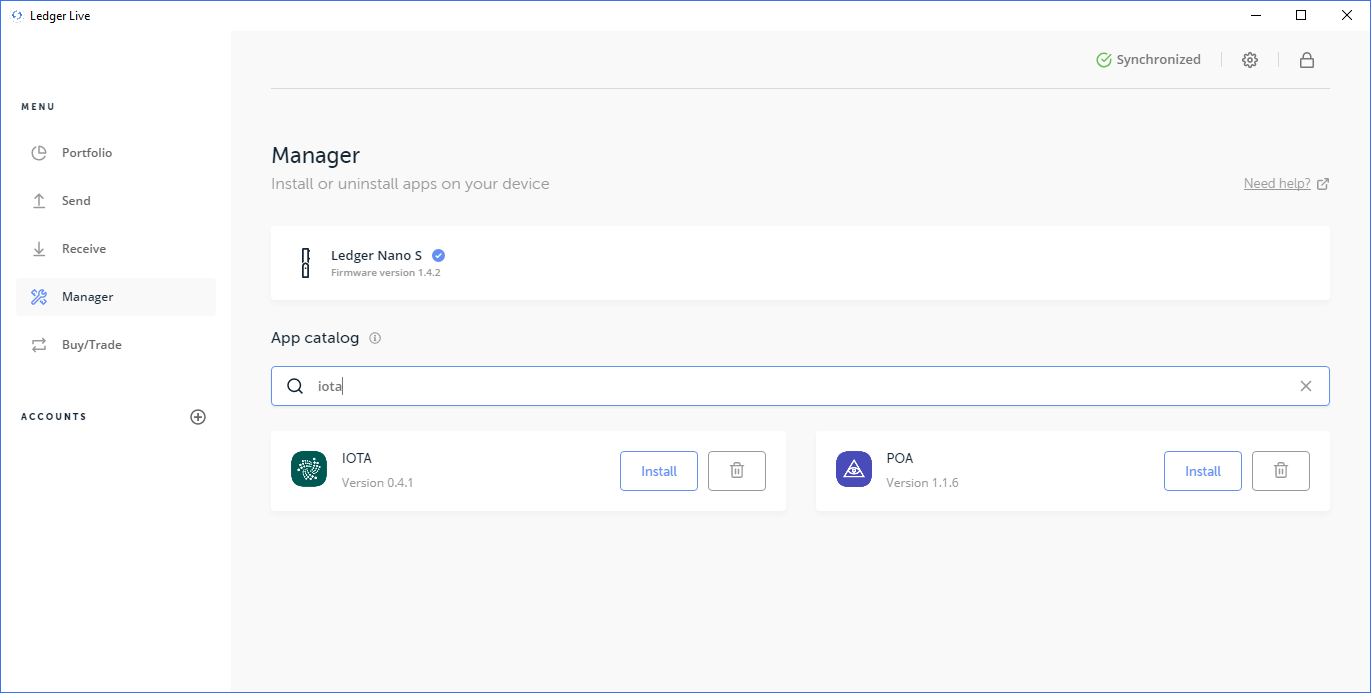
Task: Maximize the Ledger Live window
Action: click(x=1301, y=15)
